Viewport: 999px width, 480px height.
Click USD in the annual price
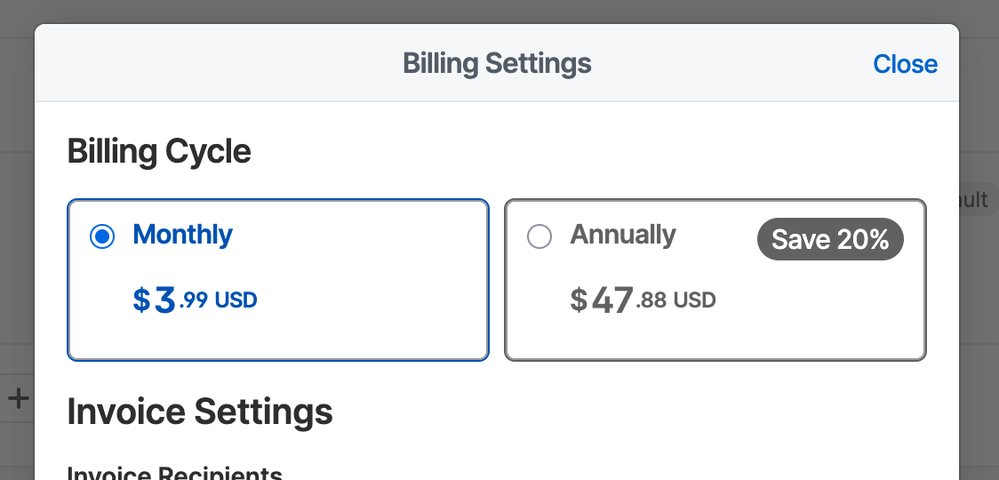(694, 299)
